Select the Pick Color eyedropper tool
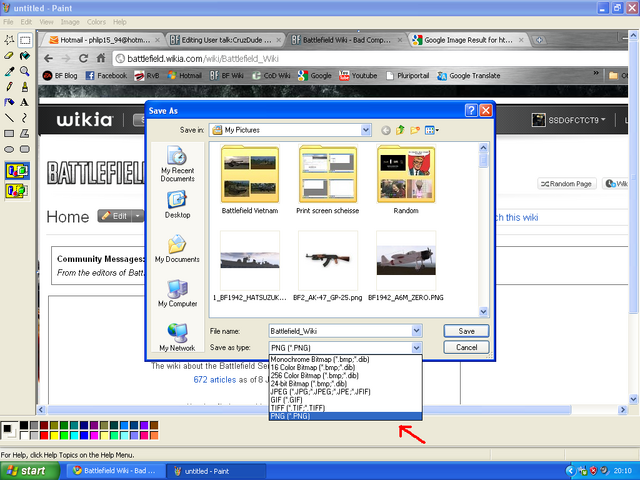 pos(9,71)
